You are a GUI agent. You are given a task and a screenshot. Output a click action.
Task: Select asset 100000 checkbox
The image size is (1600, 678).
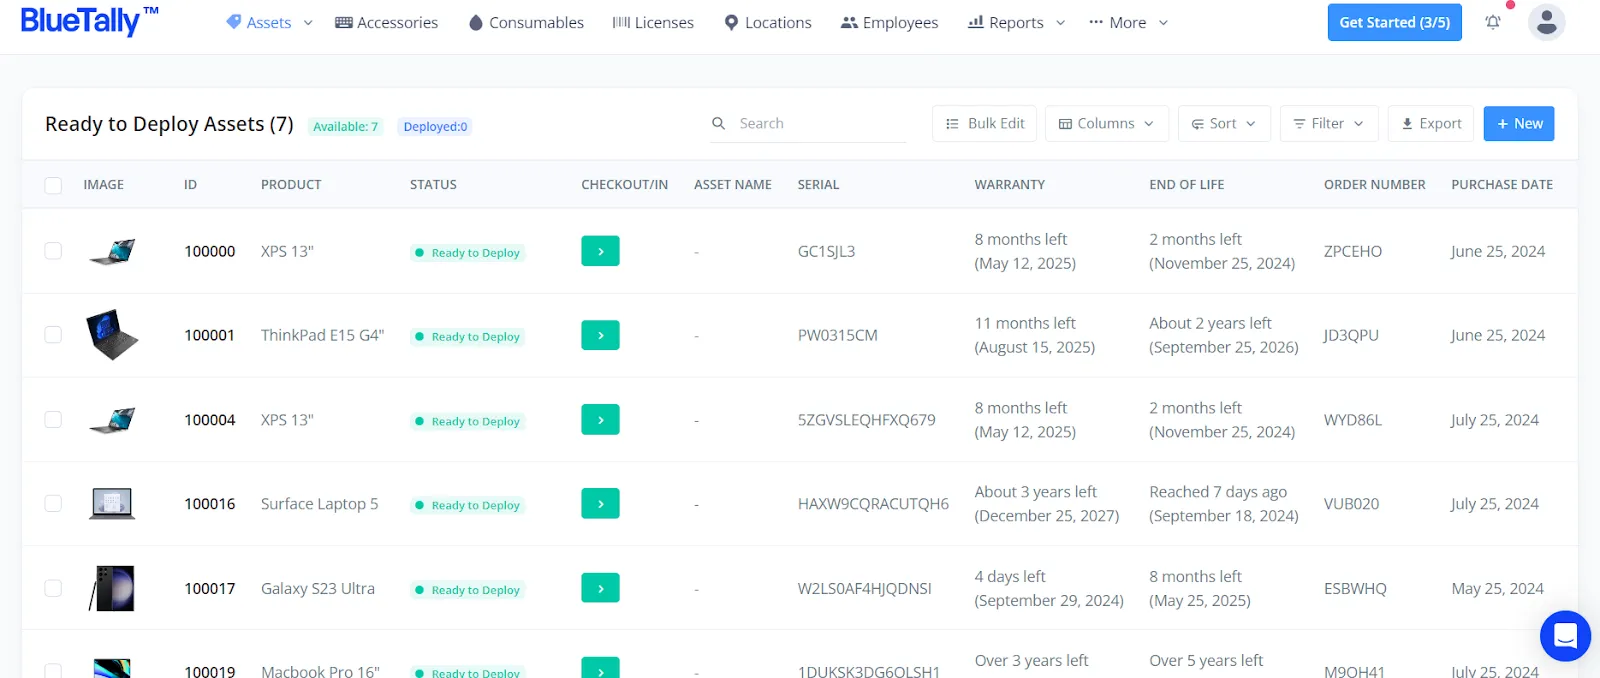pyautogui.click(x=53, y=251)
